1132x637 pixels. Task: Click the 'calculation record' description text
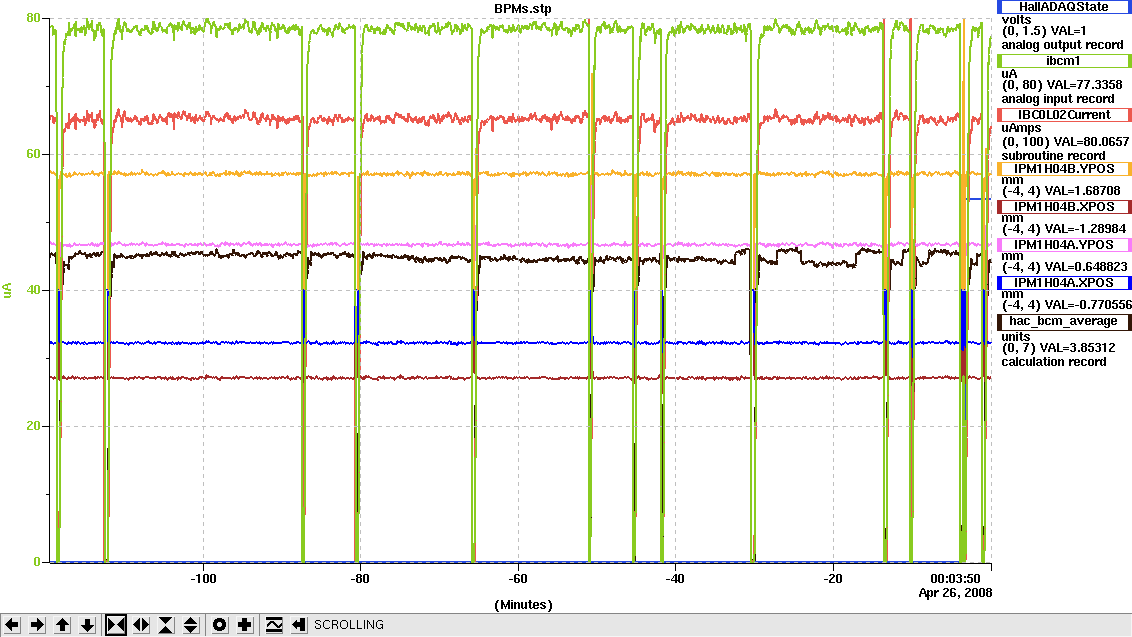pyautogui.click(x=1053, y=362)
